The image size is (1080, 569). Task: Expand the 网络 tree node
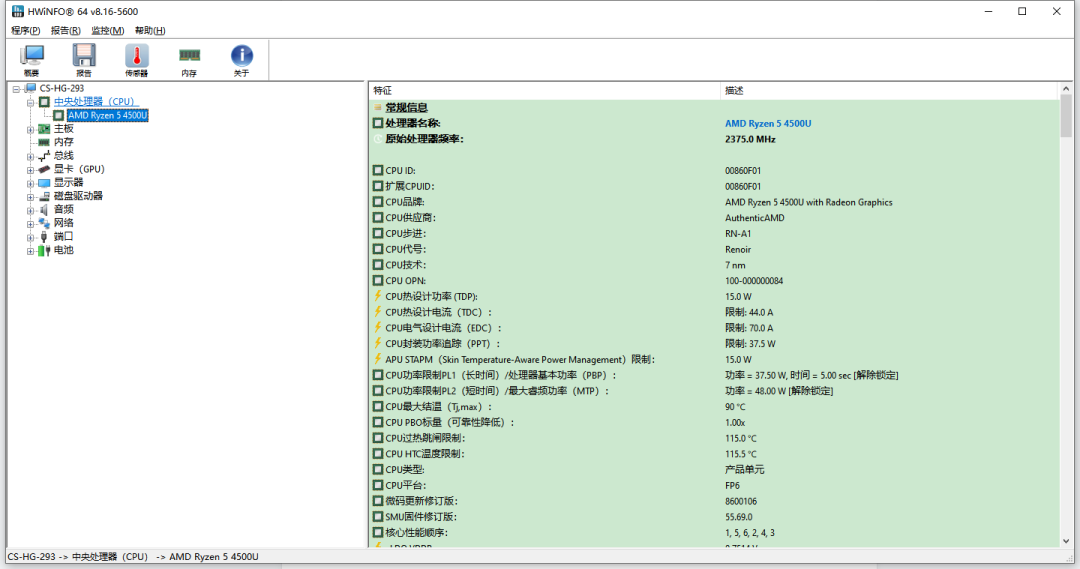click(30, 223)
